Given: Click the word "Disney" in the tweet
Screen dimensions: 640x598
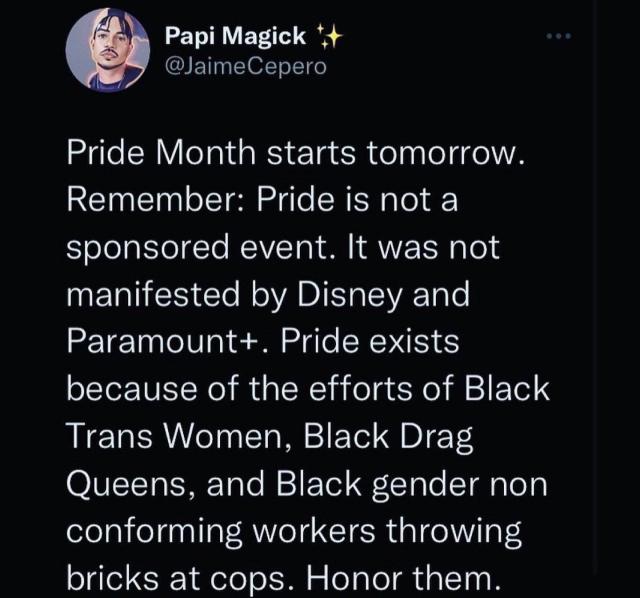Looking at the screenshot, I should click(x=375, y=296).
